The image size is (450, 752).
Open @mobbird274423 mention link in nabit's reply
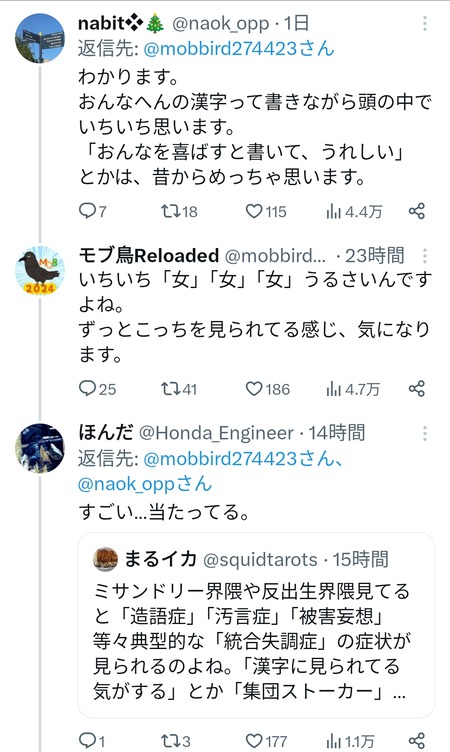(239, 48)
